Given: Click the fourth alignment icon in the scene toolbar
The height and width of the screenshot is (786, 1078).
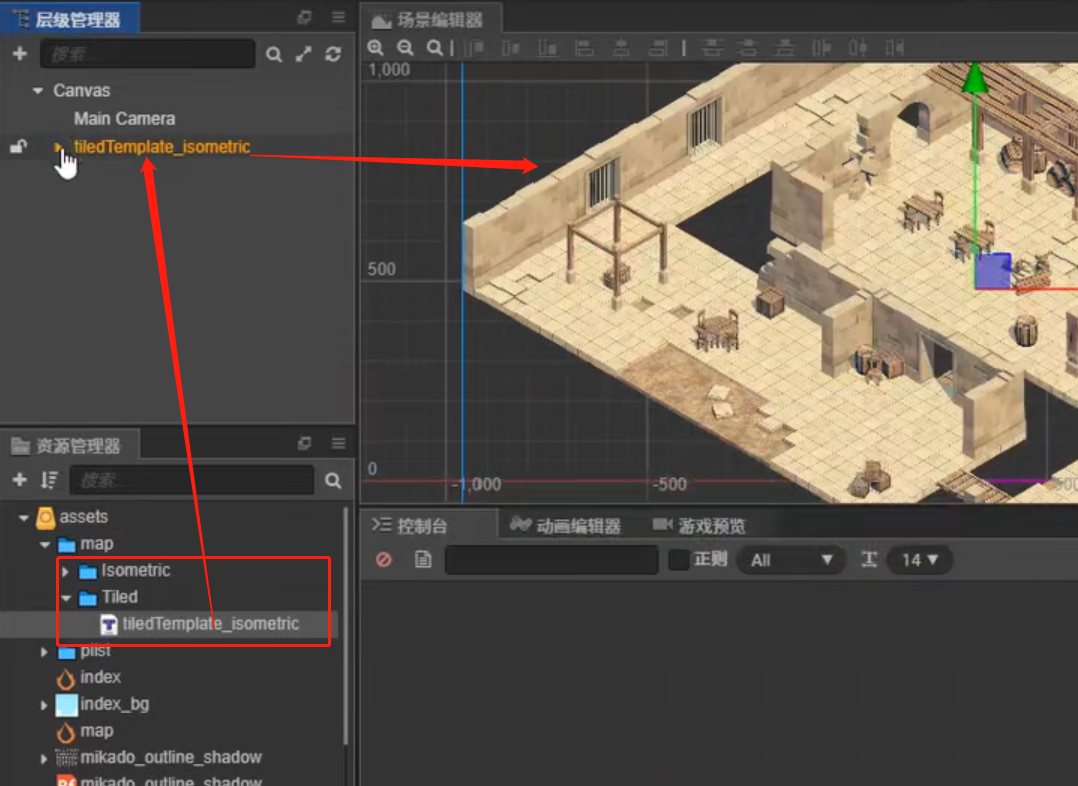Looking at the screenshot, I should pyautogui.click(x=584, y=47).
